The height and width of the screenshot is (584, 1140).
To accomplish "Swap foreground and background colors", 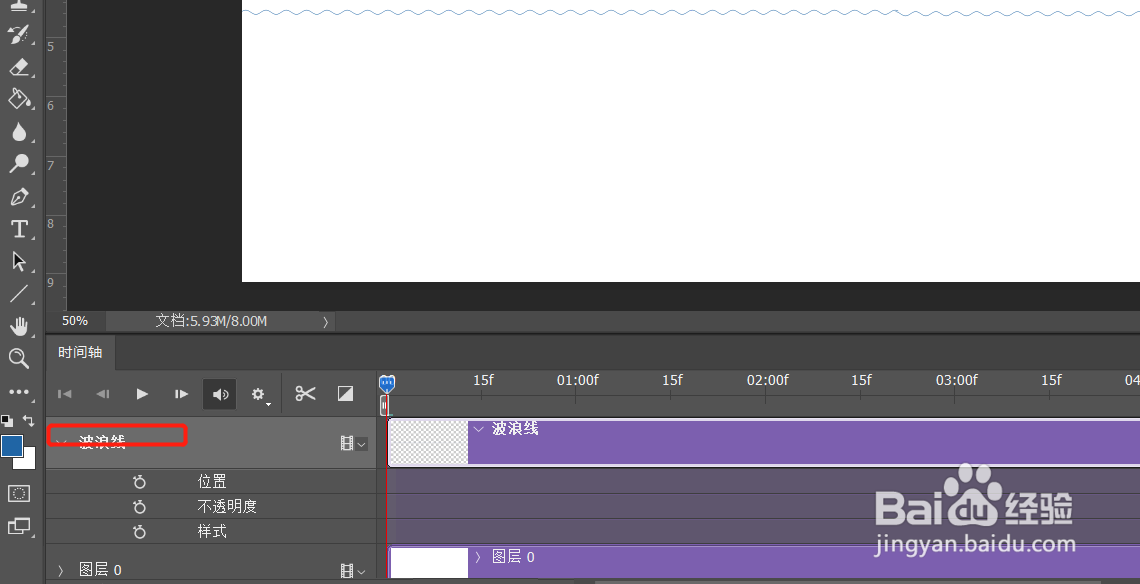I will point(28,420).
